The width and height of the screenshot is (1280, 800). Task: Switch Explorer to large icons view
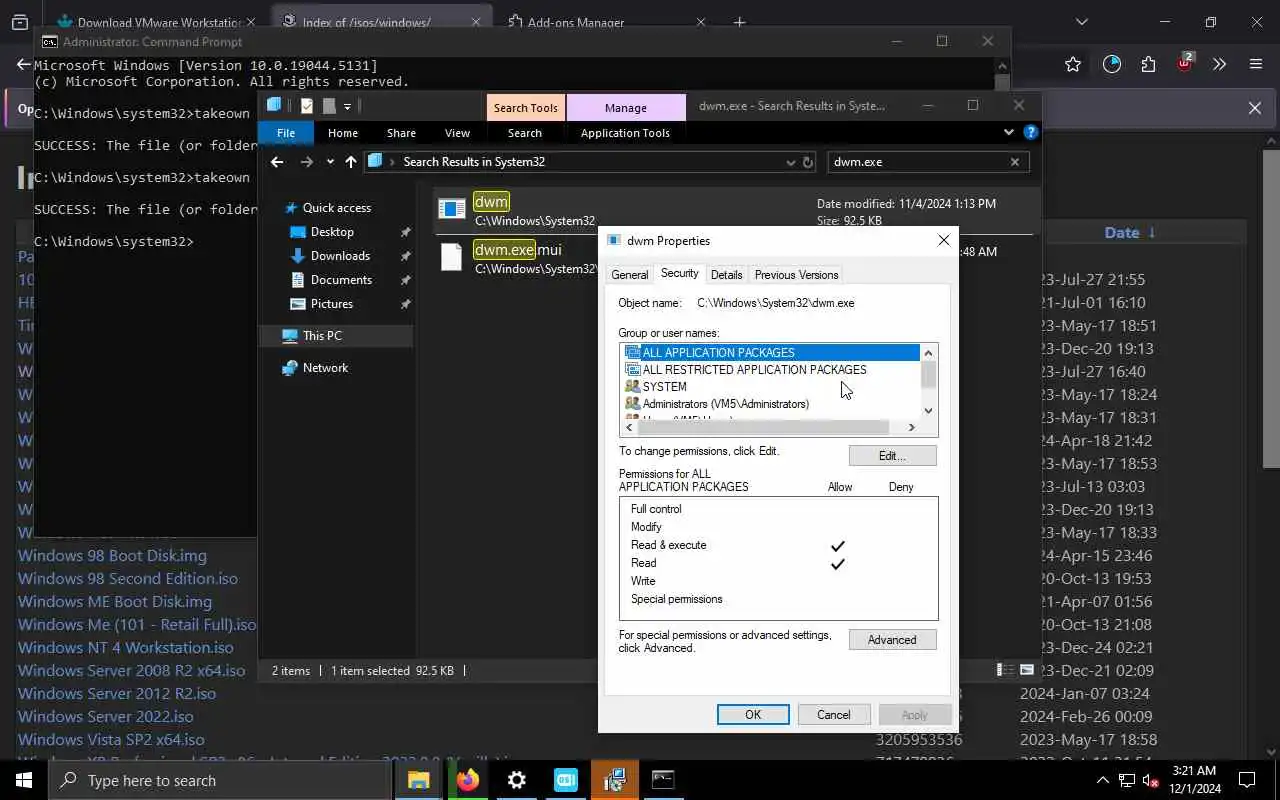1026,670
